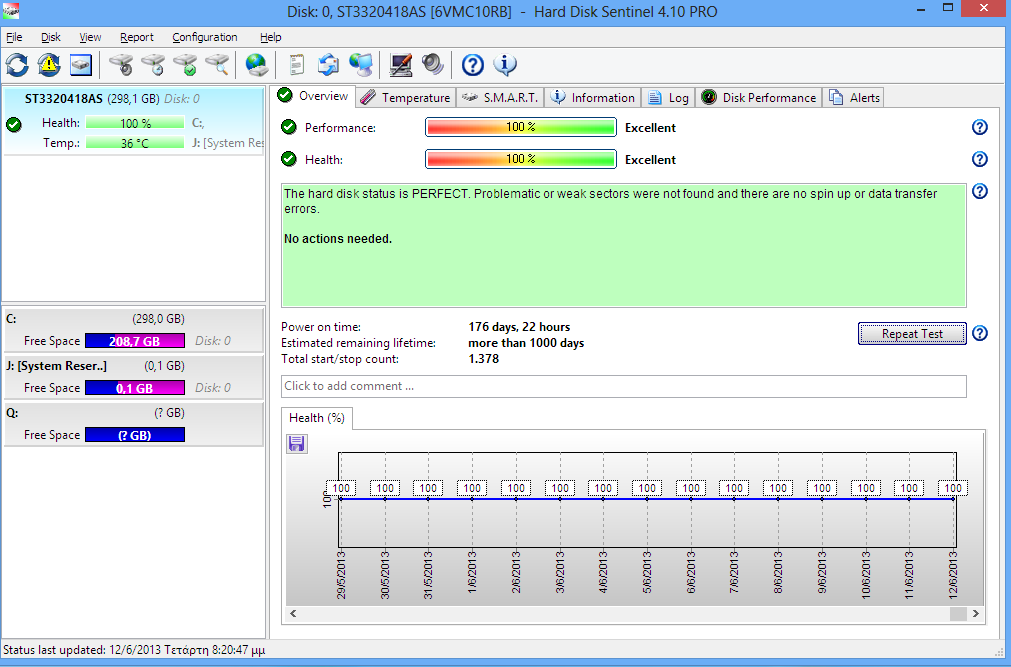This screenshot has height=667, width=1011.
Task: Switch to the Information tab
Action: click(x=593, y=97)
